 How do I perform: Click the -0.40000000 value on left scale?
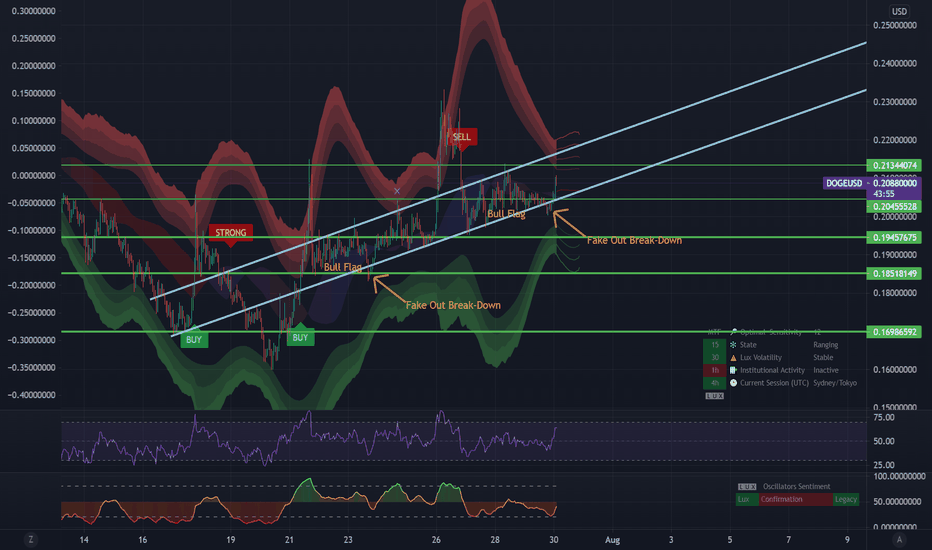click(x=32, y=395)
